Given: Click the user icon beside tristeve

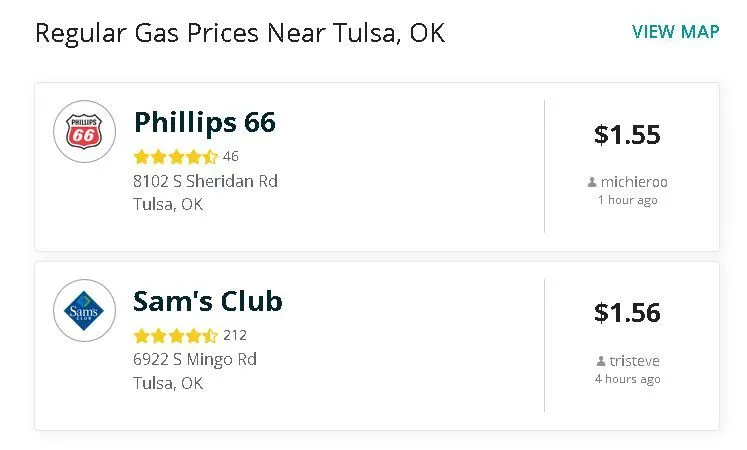Looking at the screenshot, I should click(600, 362).
